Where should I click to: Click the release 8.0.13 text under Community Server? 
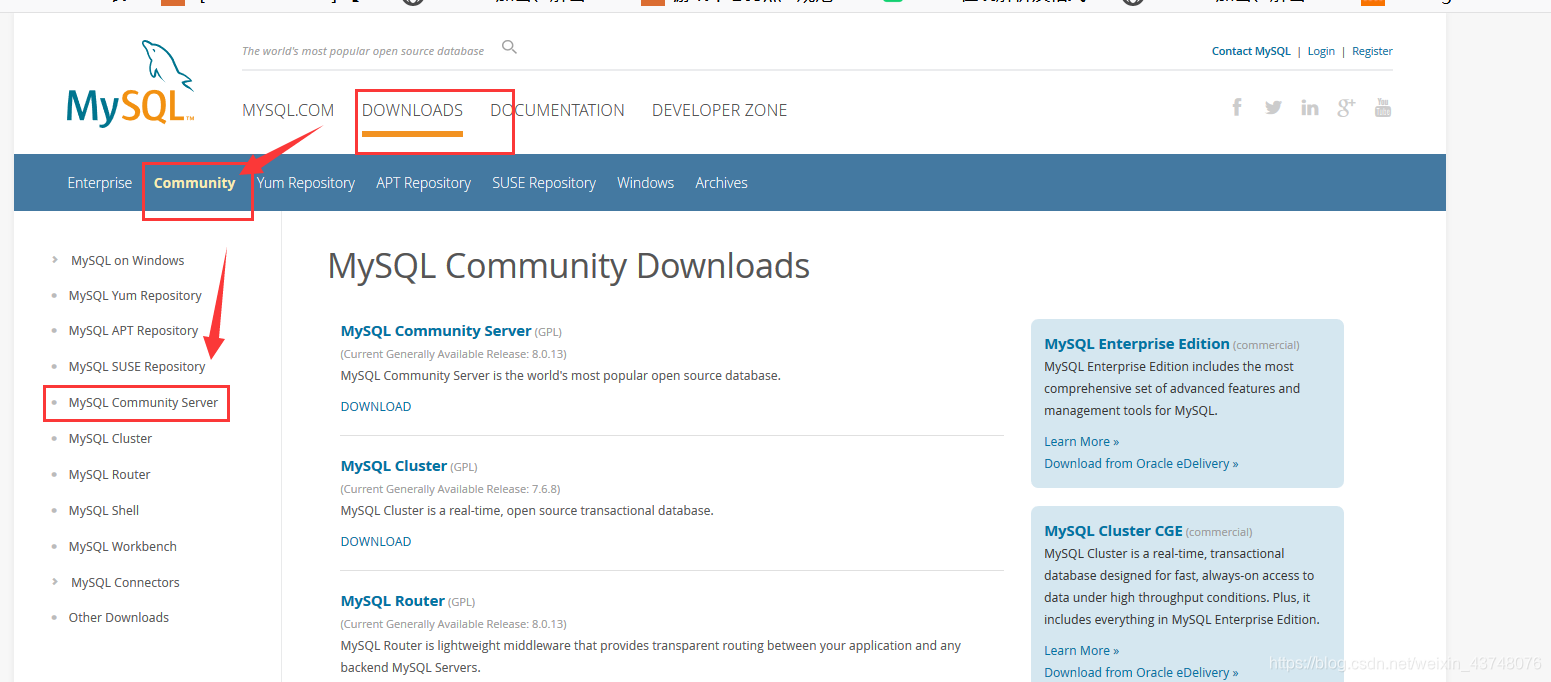pos(453,354)
